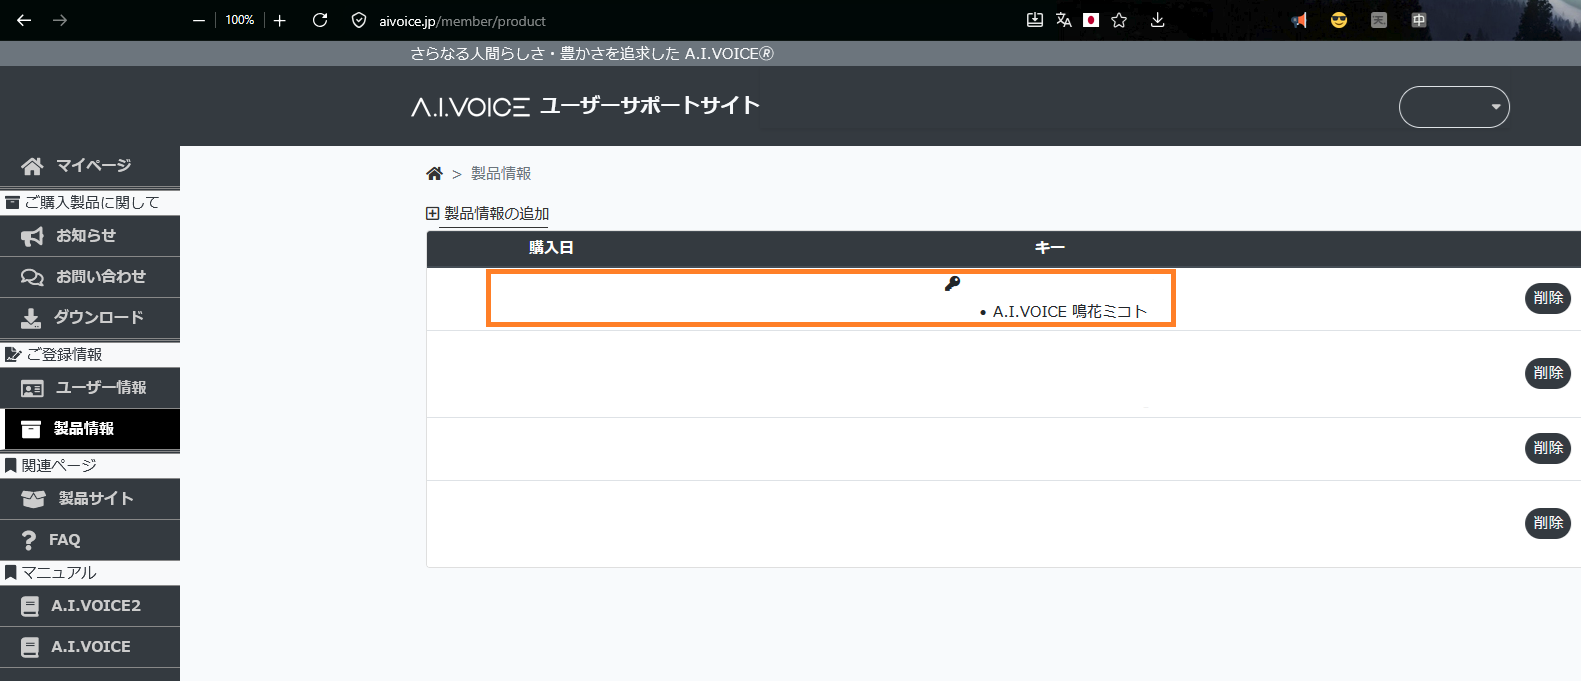
Task: Zoom in with the plus button
Action: click(x=280, y=20)
